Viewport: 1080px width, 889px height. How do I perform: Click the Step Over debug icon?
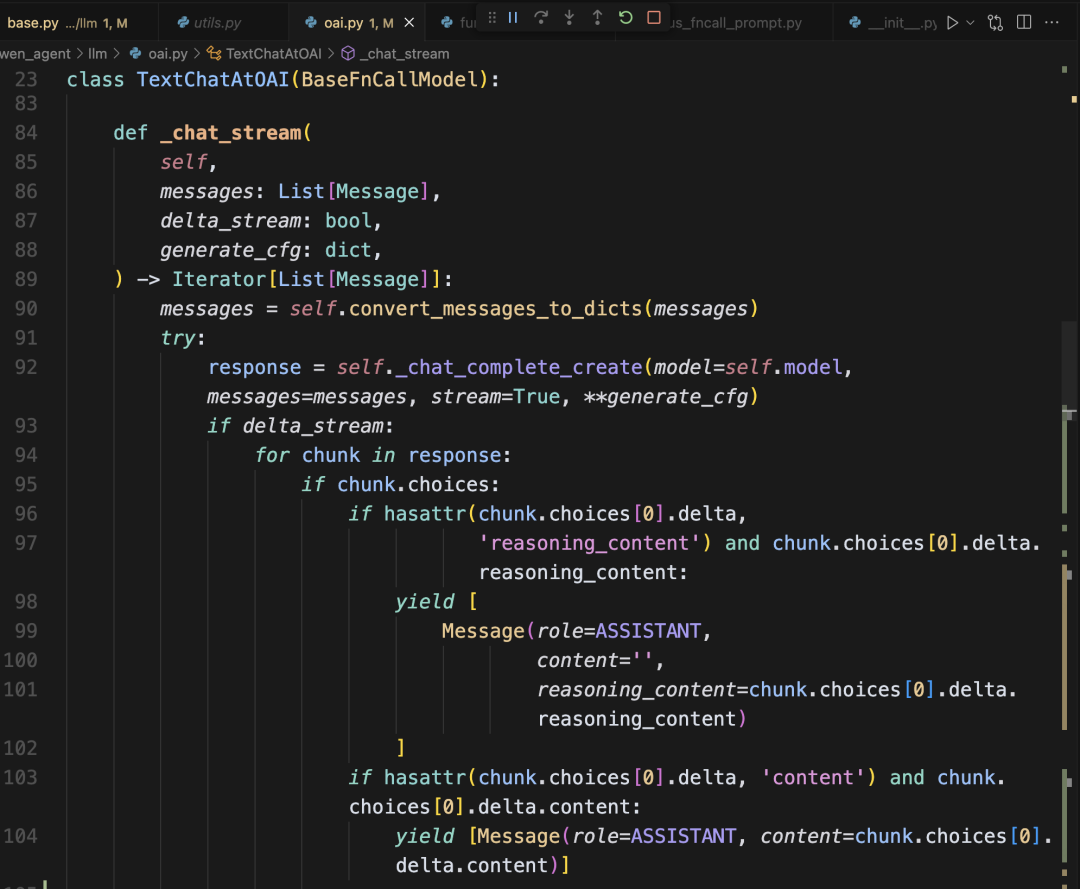(541, 18)
